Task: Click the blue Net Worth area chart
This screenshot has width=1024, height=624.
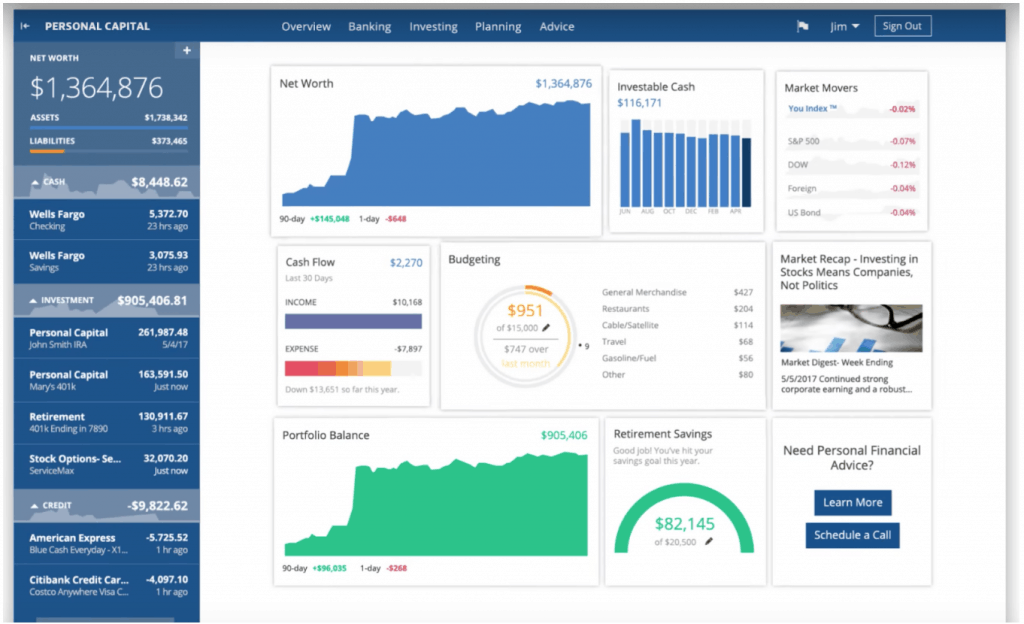Action: (436, 154)
